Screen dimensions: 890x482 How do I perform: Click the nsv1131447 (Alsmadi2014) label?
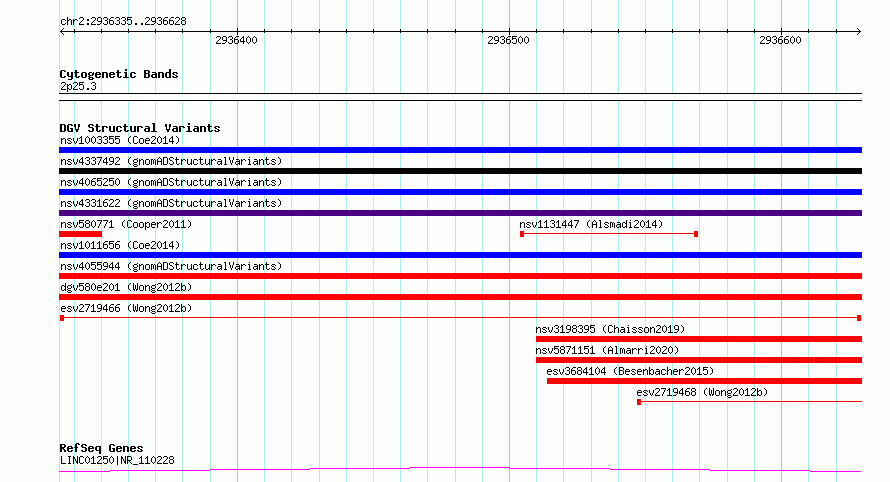pyautogui.click(x=591, y=224)
